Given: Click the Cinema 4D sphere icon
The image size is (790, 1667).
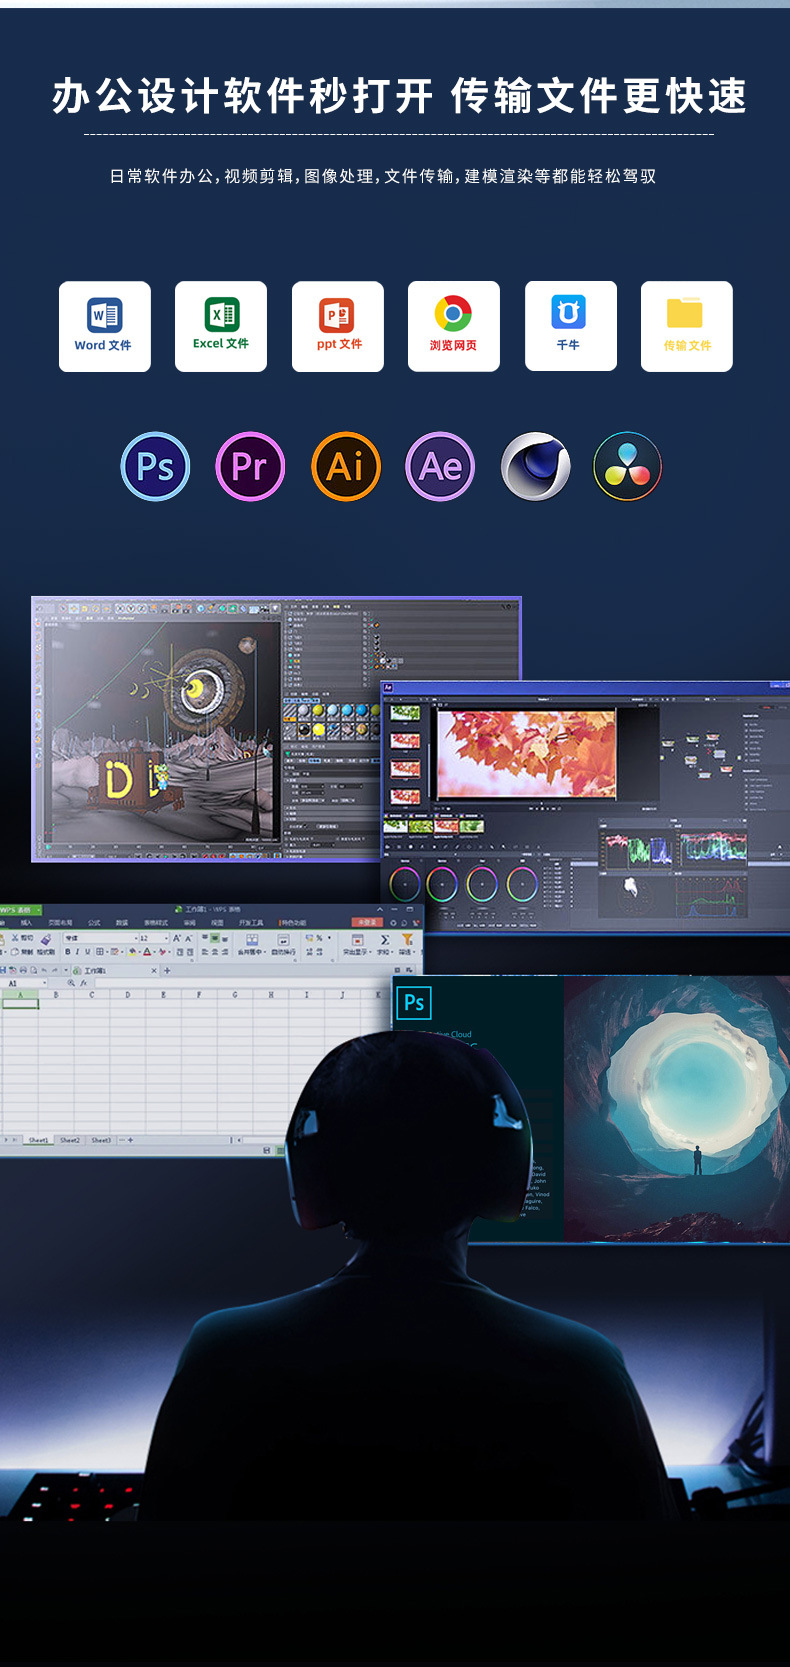Looking at the screenshot, I should point(536,466).
